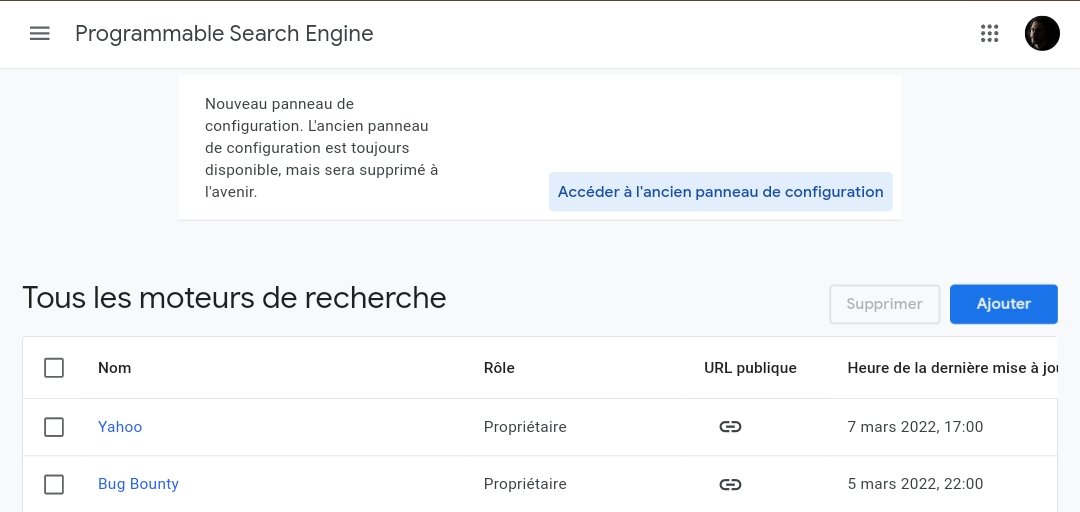The width and height of the screenshot is (1080, 512).
Task: Select the date 7 mars 2022, 17:00
Action: coord(915,427)
